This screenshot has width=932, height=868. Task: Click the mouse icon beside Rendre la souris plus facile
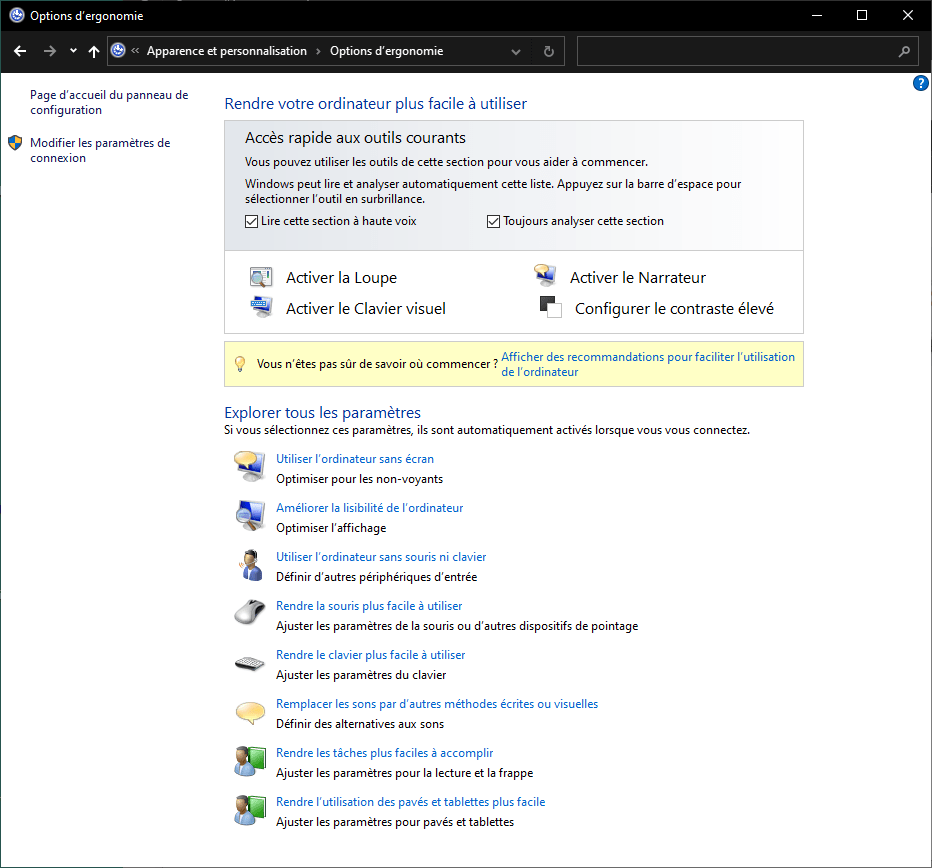250,612
